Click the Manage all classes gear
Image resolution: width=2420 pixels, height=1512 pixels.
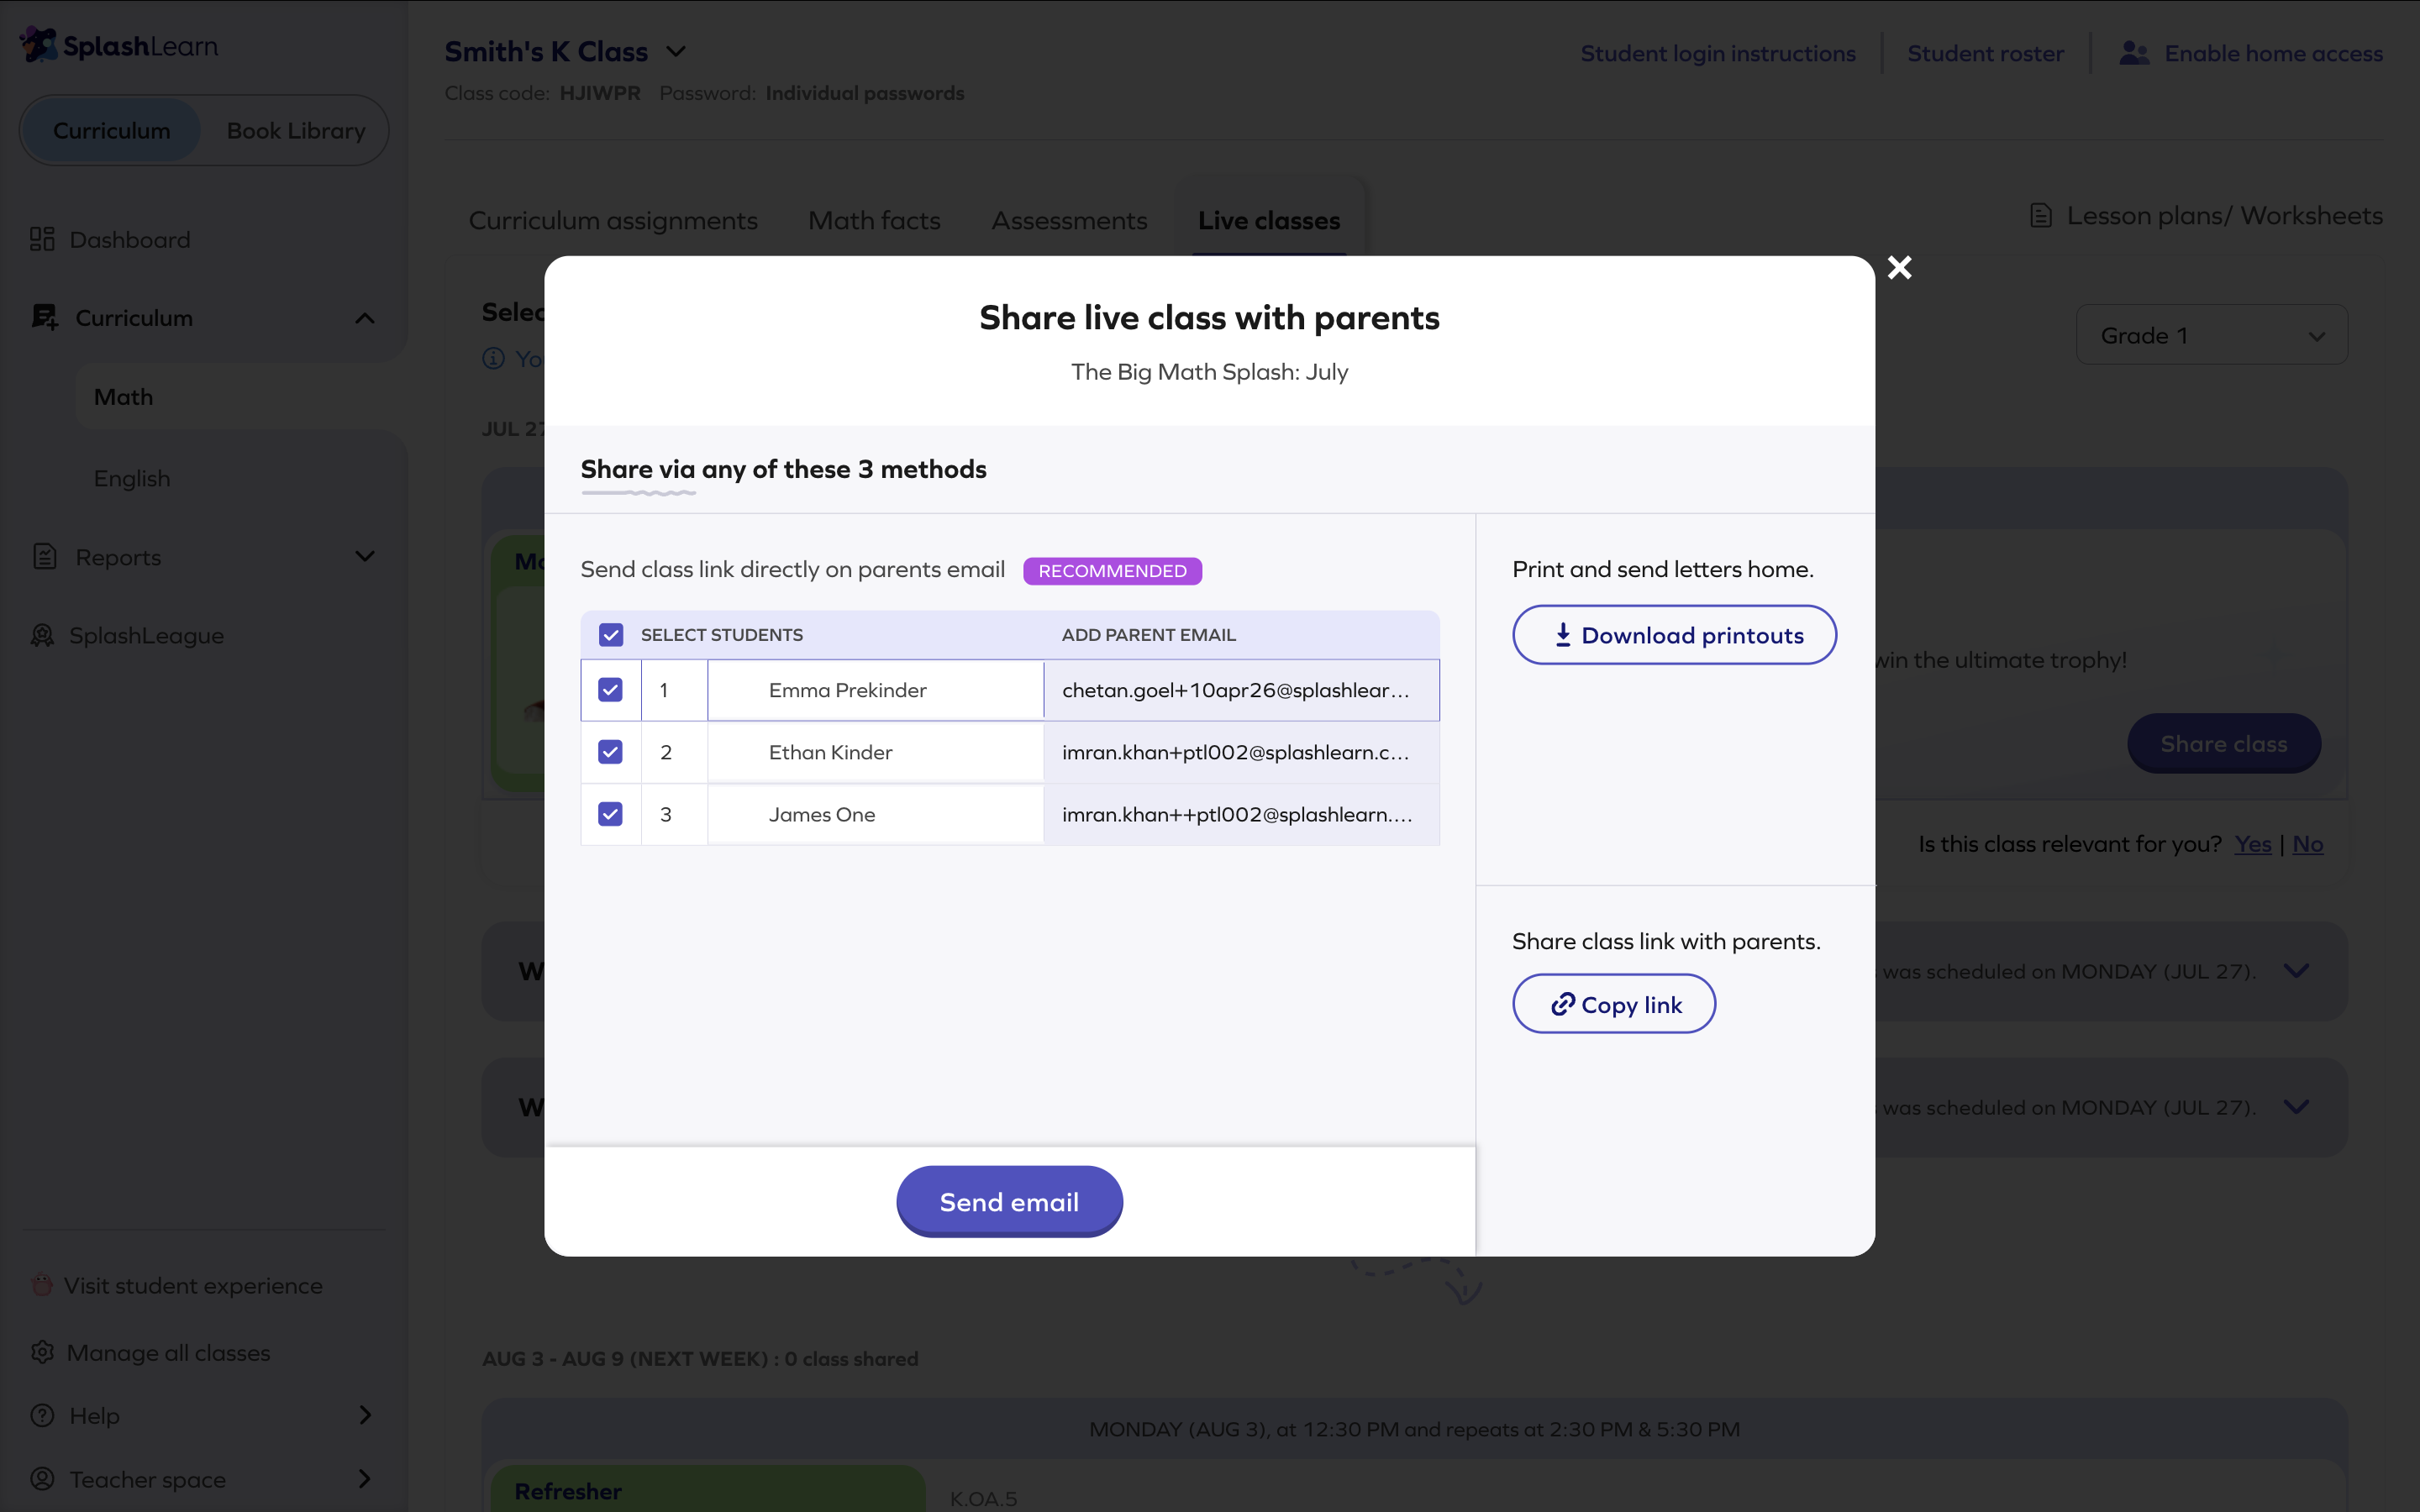pos(42,1352)
